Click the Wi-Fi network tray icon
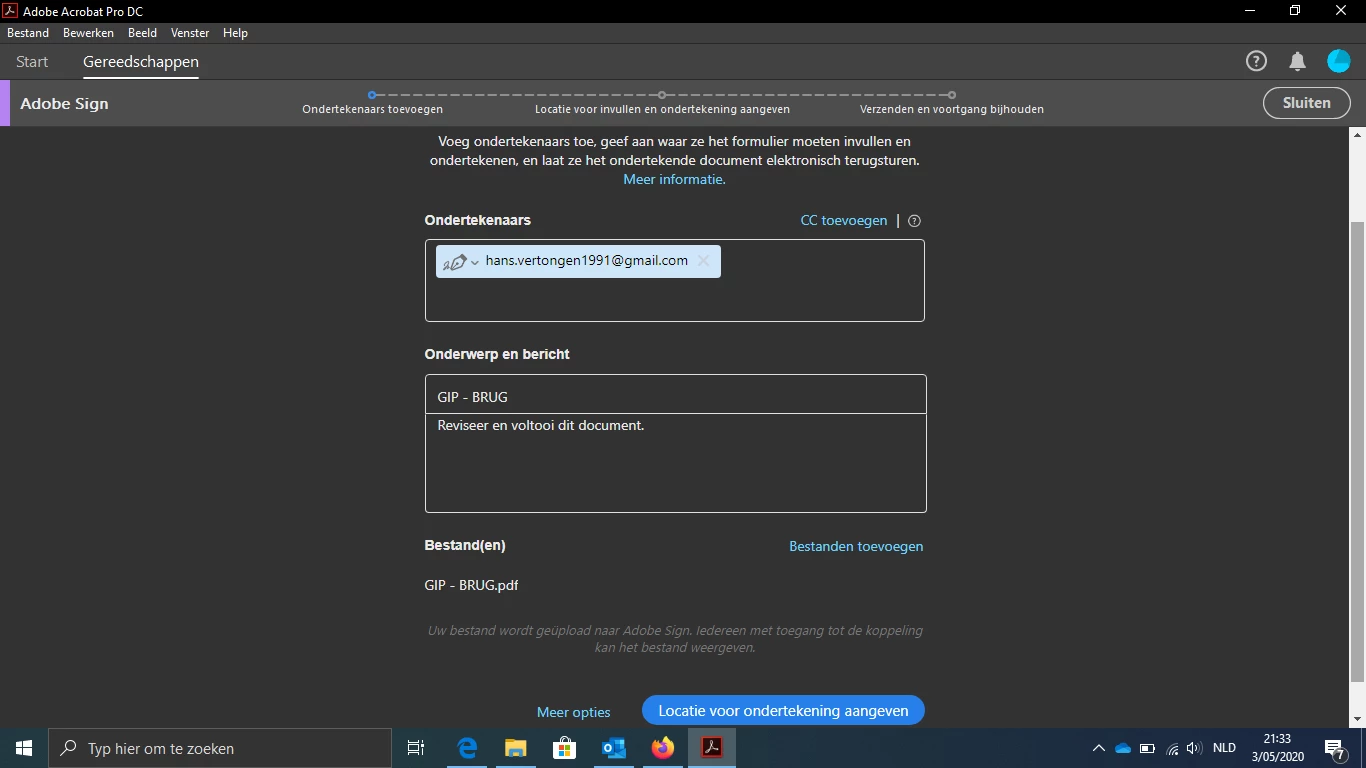This screenshot has width=1366, height=768. 1172,748
